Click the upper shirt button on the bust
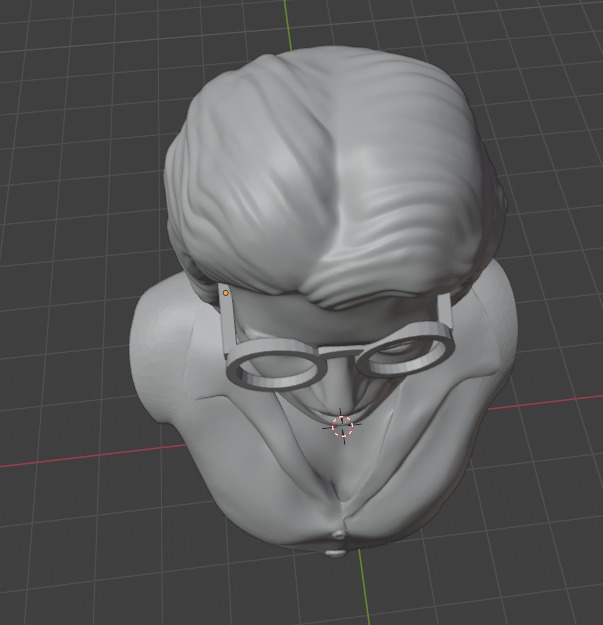This screenshot has width=603, height=625. point(339,534)
